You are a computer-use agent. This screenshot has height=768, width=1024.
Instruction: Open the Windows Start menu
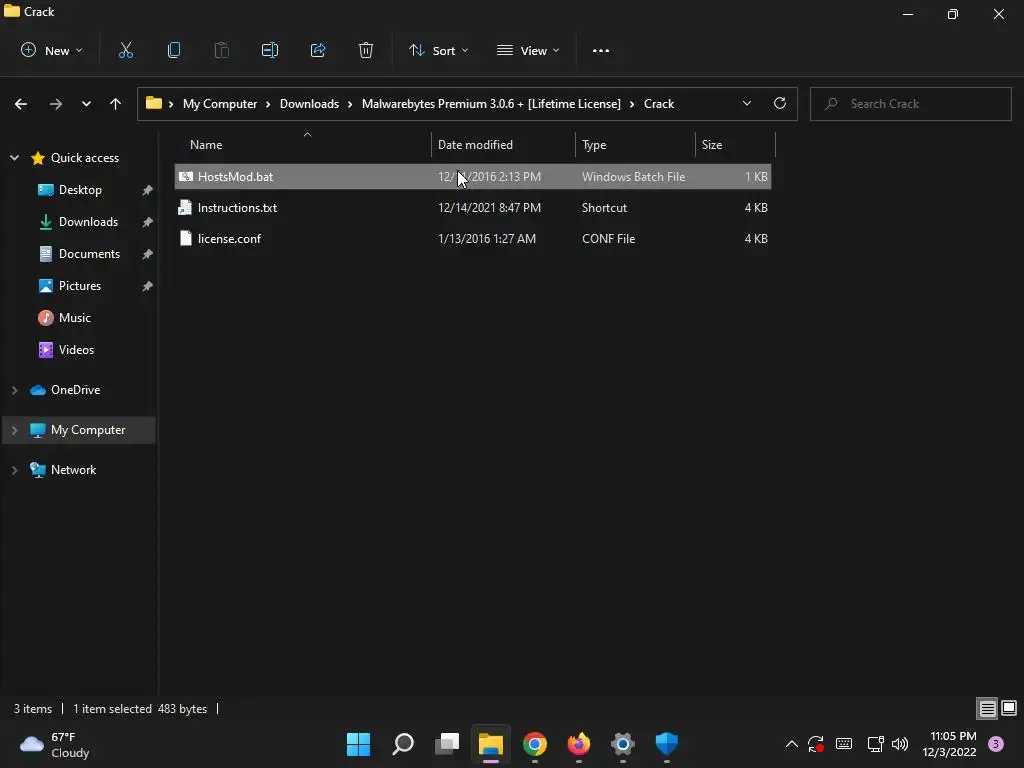click(x=359, y=744)
